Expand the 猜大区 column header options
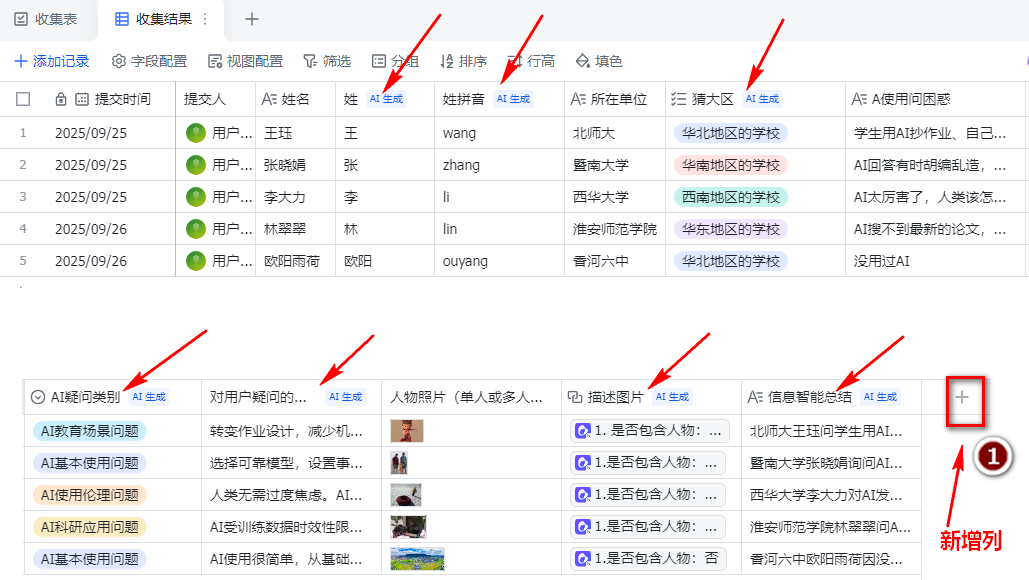Screen dimensions: 1029x580 coord(713,98)
